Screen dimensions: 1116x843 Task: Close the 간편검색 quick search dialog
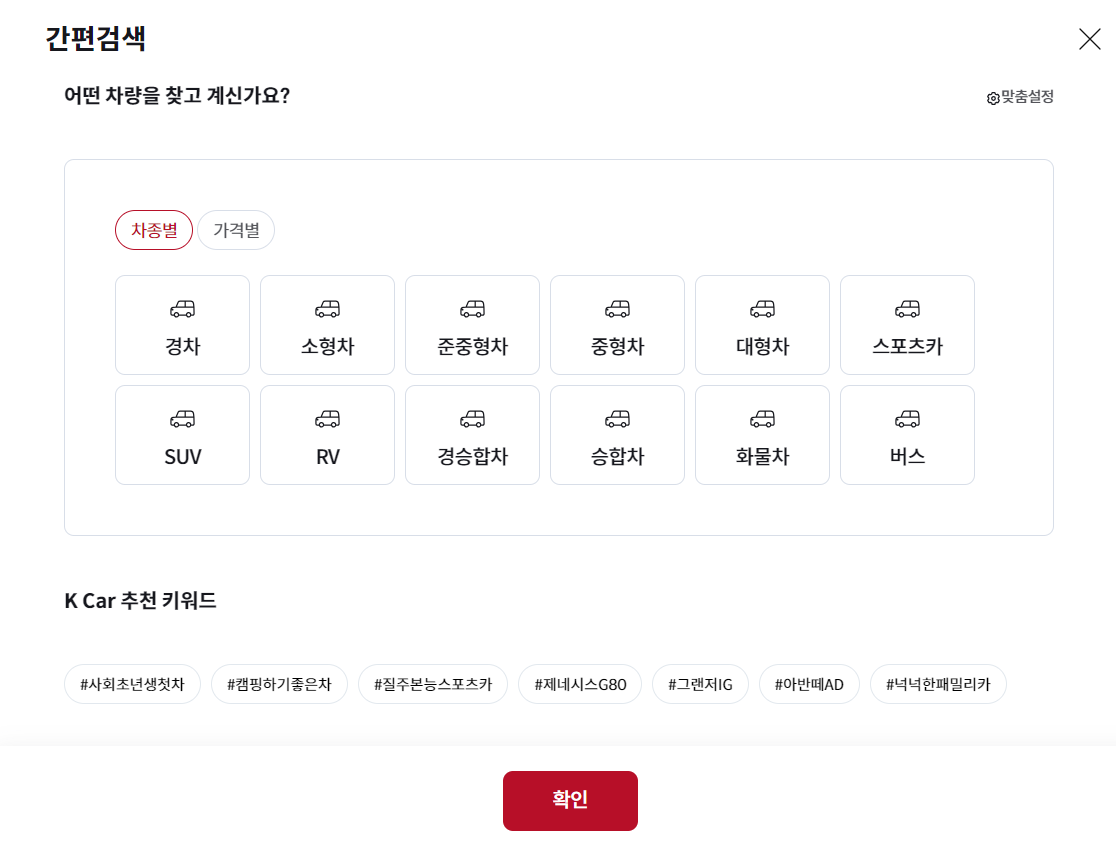[1089, 39]
